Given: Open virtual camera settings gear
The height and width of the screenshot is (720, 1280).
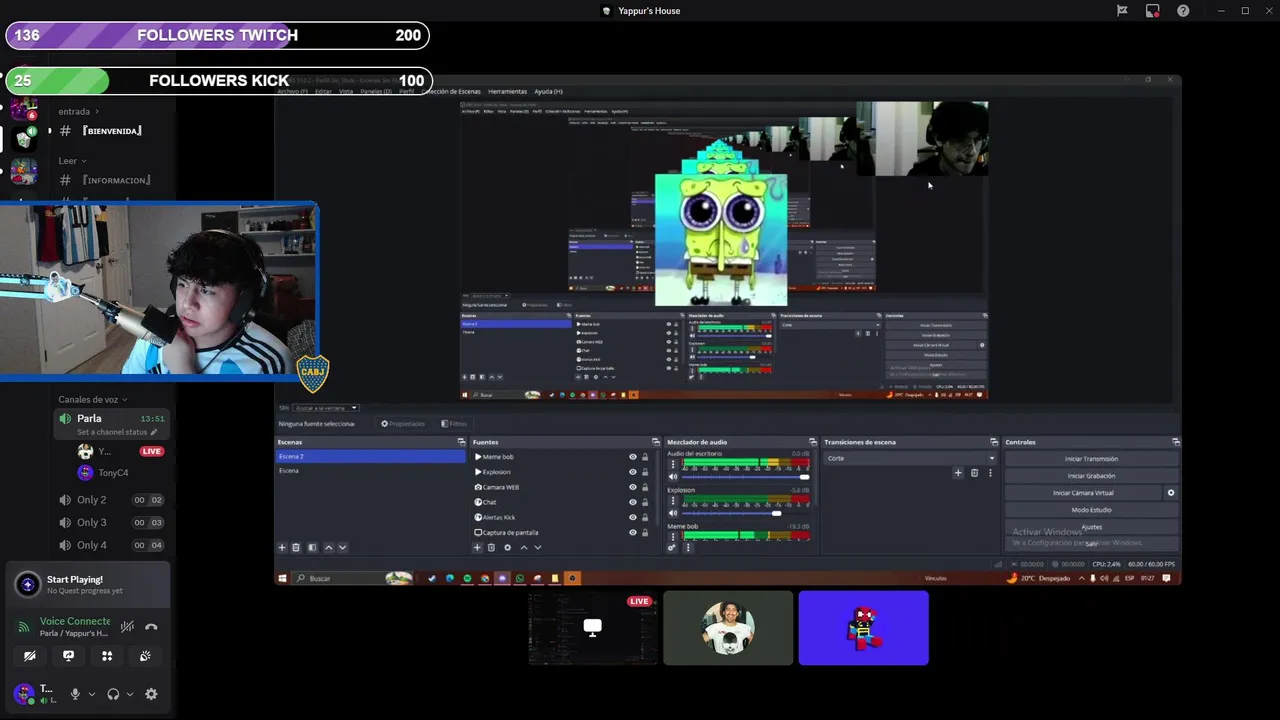Looking at the screenshot, I should (1171, 493).
